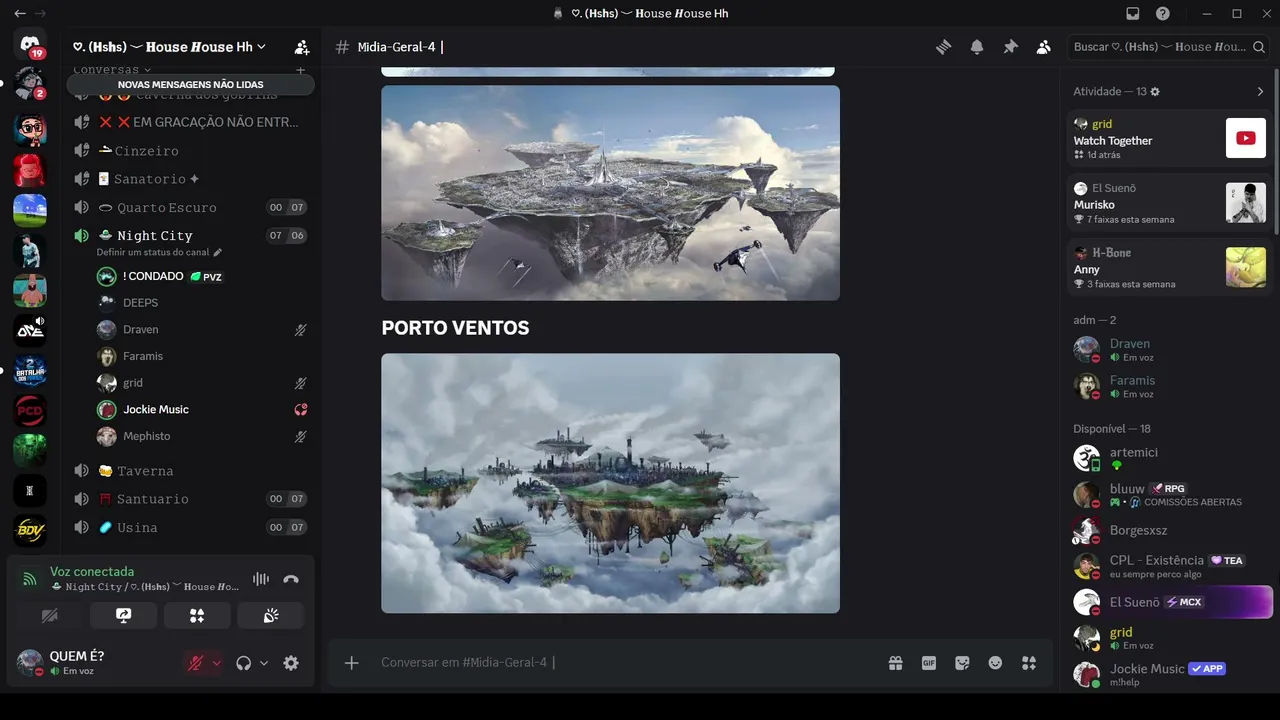Viewport: 1280px width, 720px height.
Task: Open microphone input options dropdown arrow
Action: pyautogui.click(x=216, y=663)
